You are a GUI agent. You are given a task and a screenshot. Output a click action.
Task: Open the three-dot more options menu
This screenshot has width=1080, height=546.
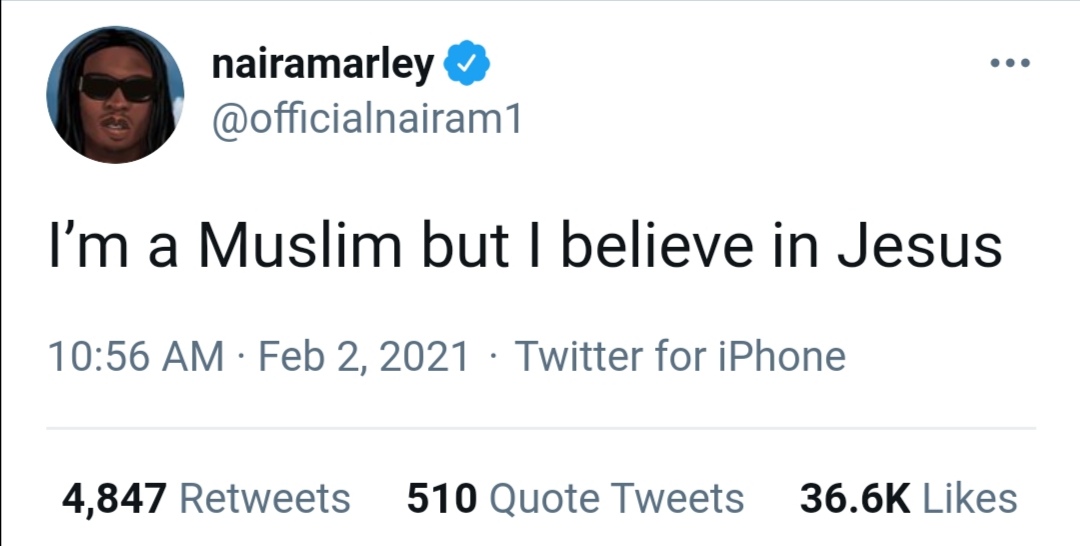1008,65
